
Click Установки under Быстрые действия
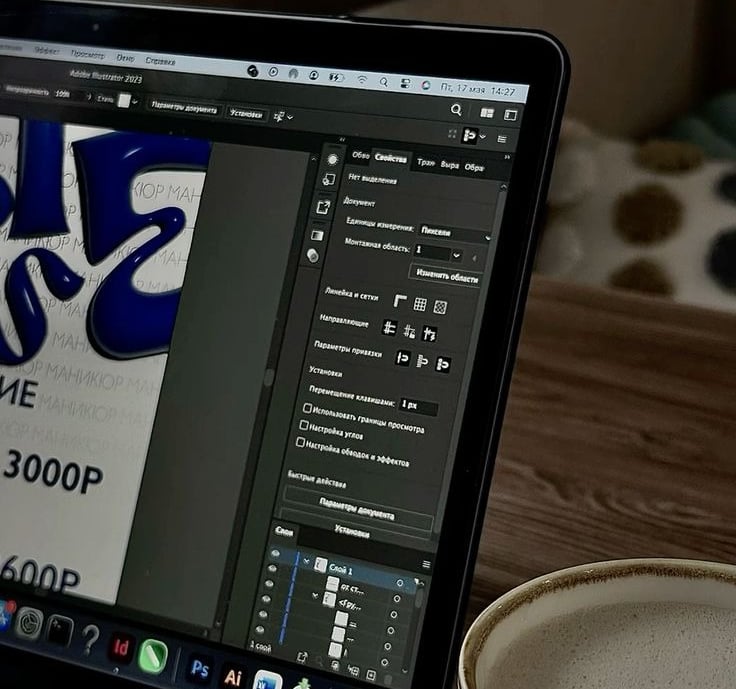[352, 531]
